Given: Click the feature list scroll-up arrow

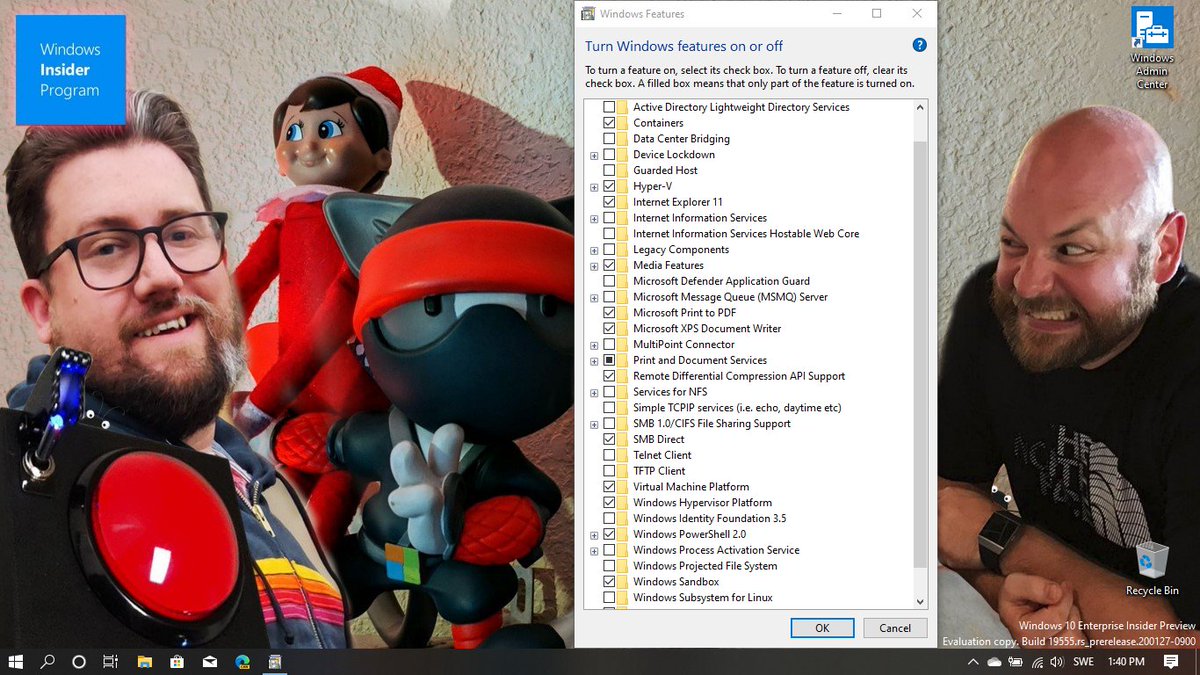Looking at the screenshot, I should click(x=921, y=106).
